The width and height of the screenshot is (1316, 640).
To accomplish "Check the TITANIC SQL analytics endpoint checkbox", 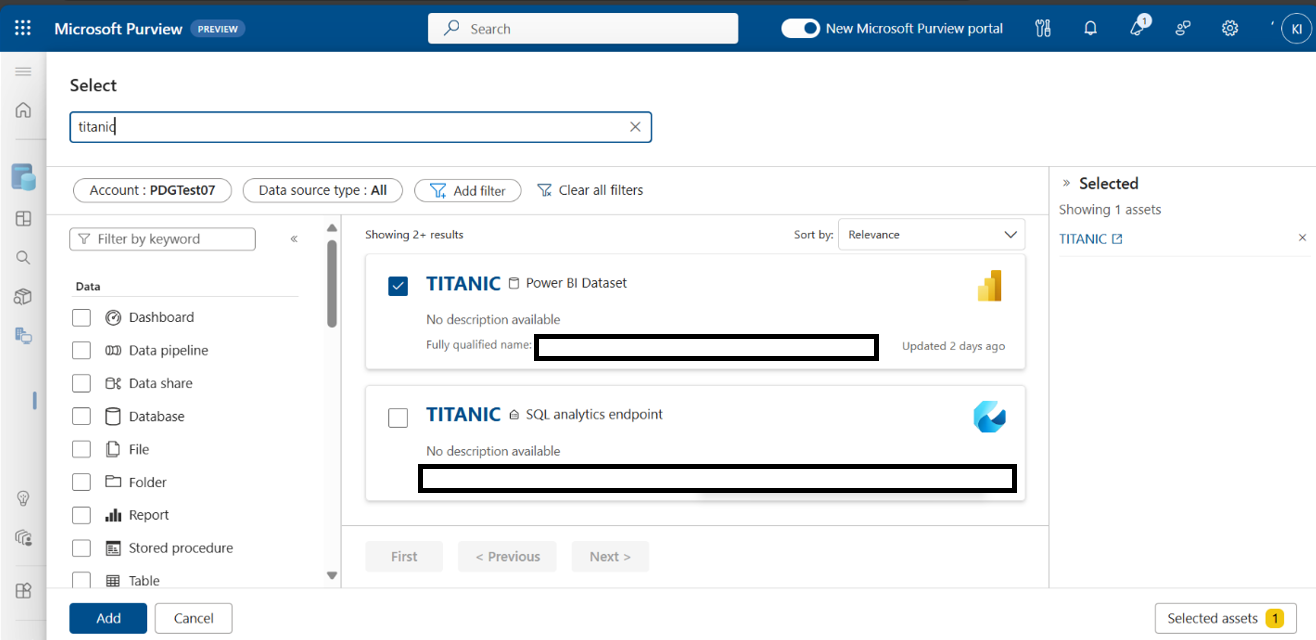I will [x=398, y=418].
